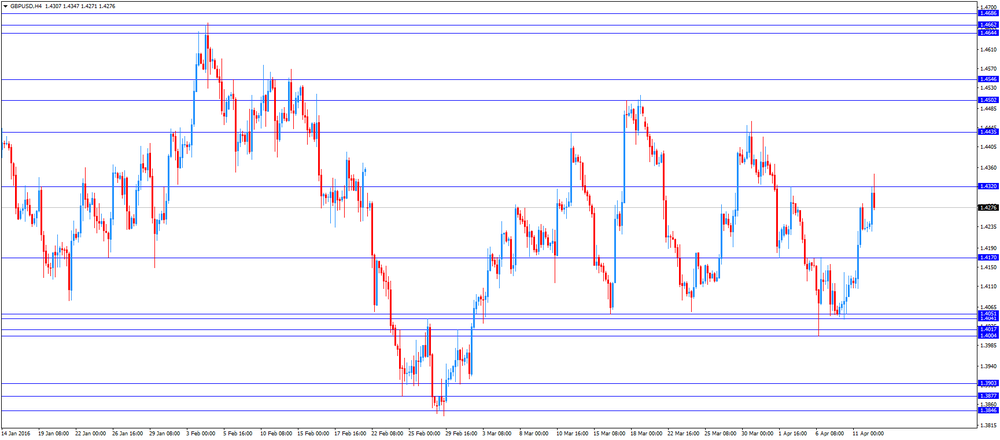
Task: Select the 1.4435 horizontal line price label
Action: pyautogui.click(x=989, y=131)
